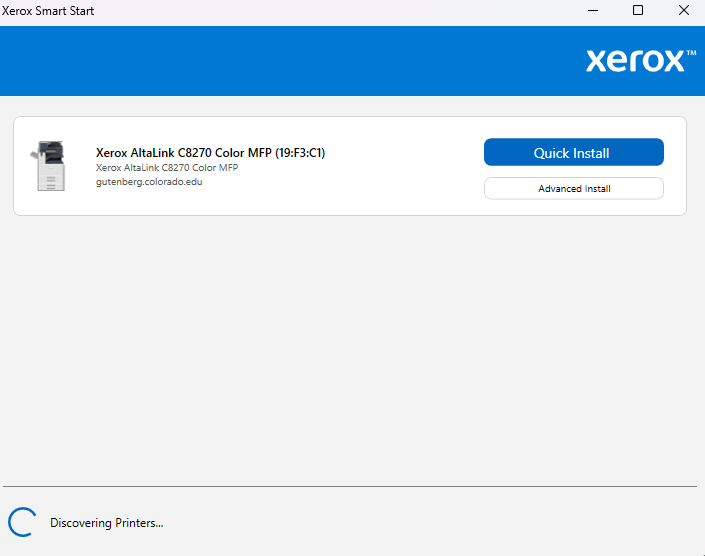The width and height of the screenshot is (705, 556).
Task: Click the Quick Install button
Action: tap(573, 152)
